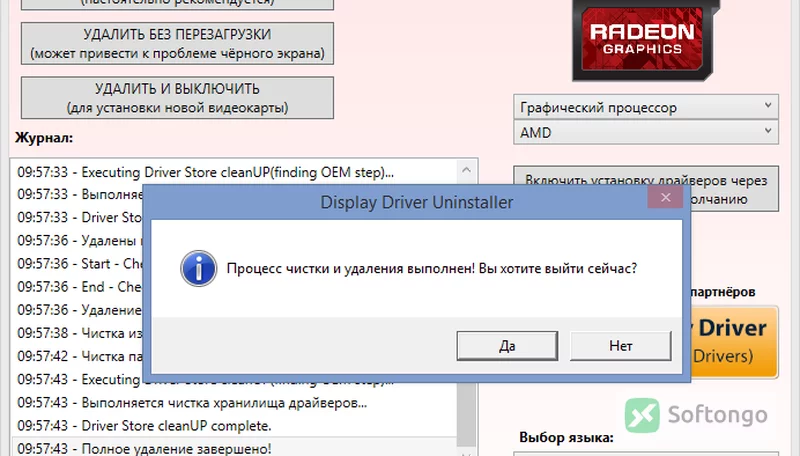Screen dimensions: 800x456
Task: Click the Выбор языка label
Action: [566, 438]
